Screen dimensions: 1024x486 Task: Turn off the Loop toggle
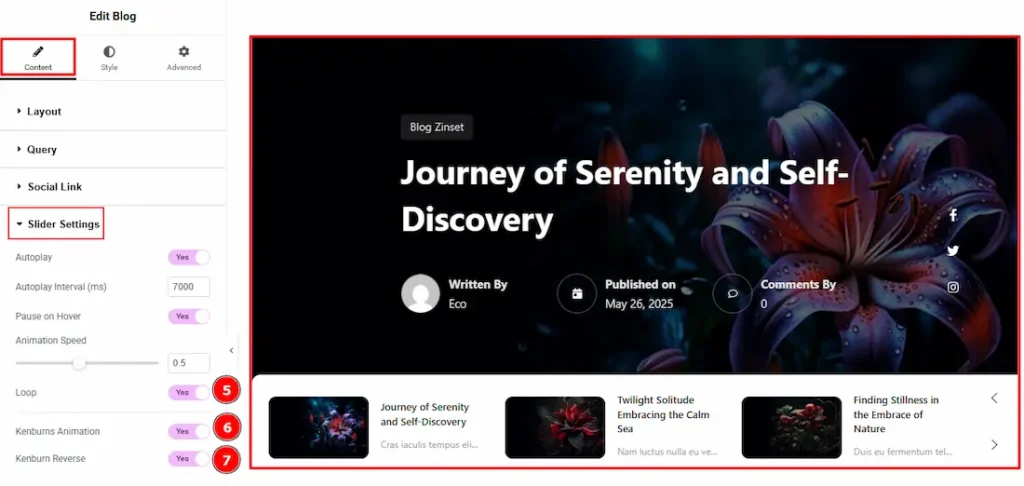tap(189, 393)
